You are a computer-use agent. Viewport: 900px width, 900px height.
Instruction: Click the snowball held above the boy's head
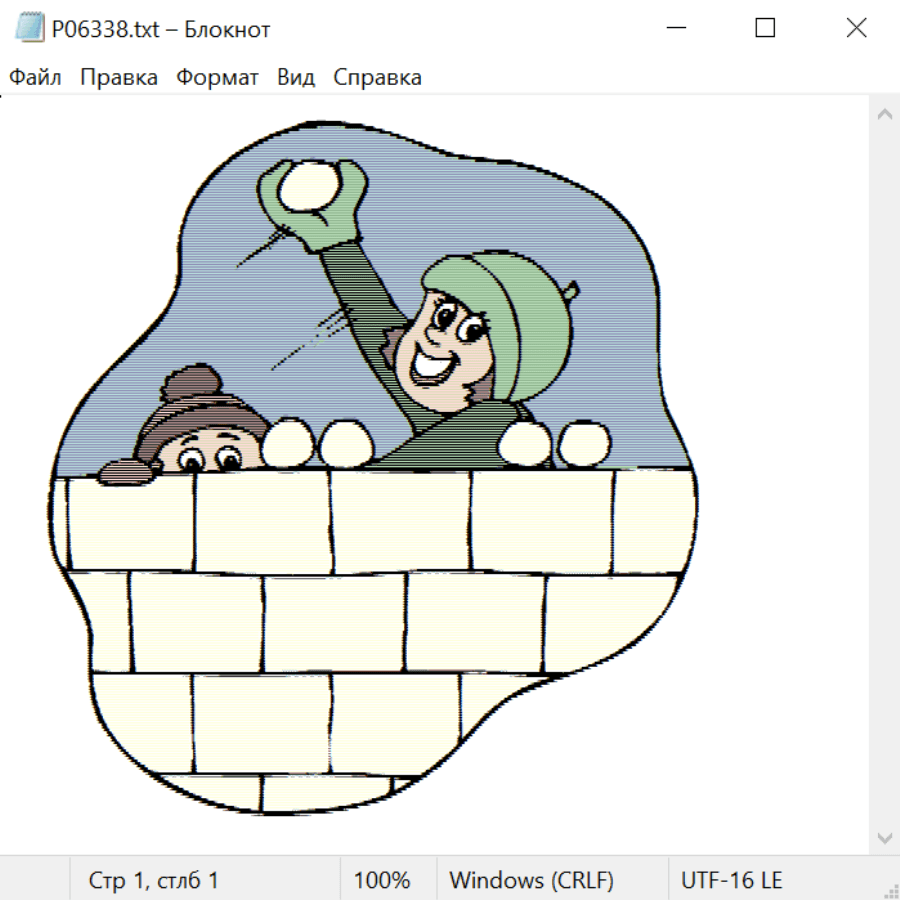pos(308,189)
